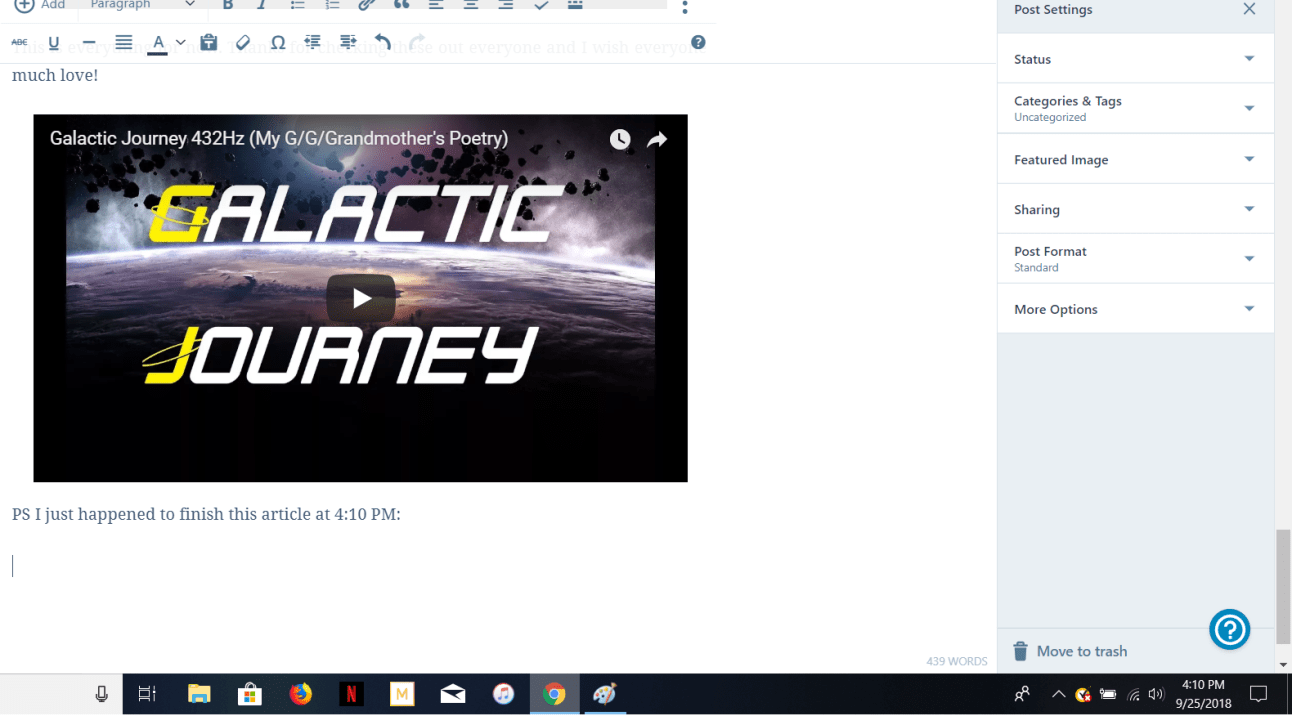Play the Galactic Journey video

coord(361,298)
